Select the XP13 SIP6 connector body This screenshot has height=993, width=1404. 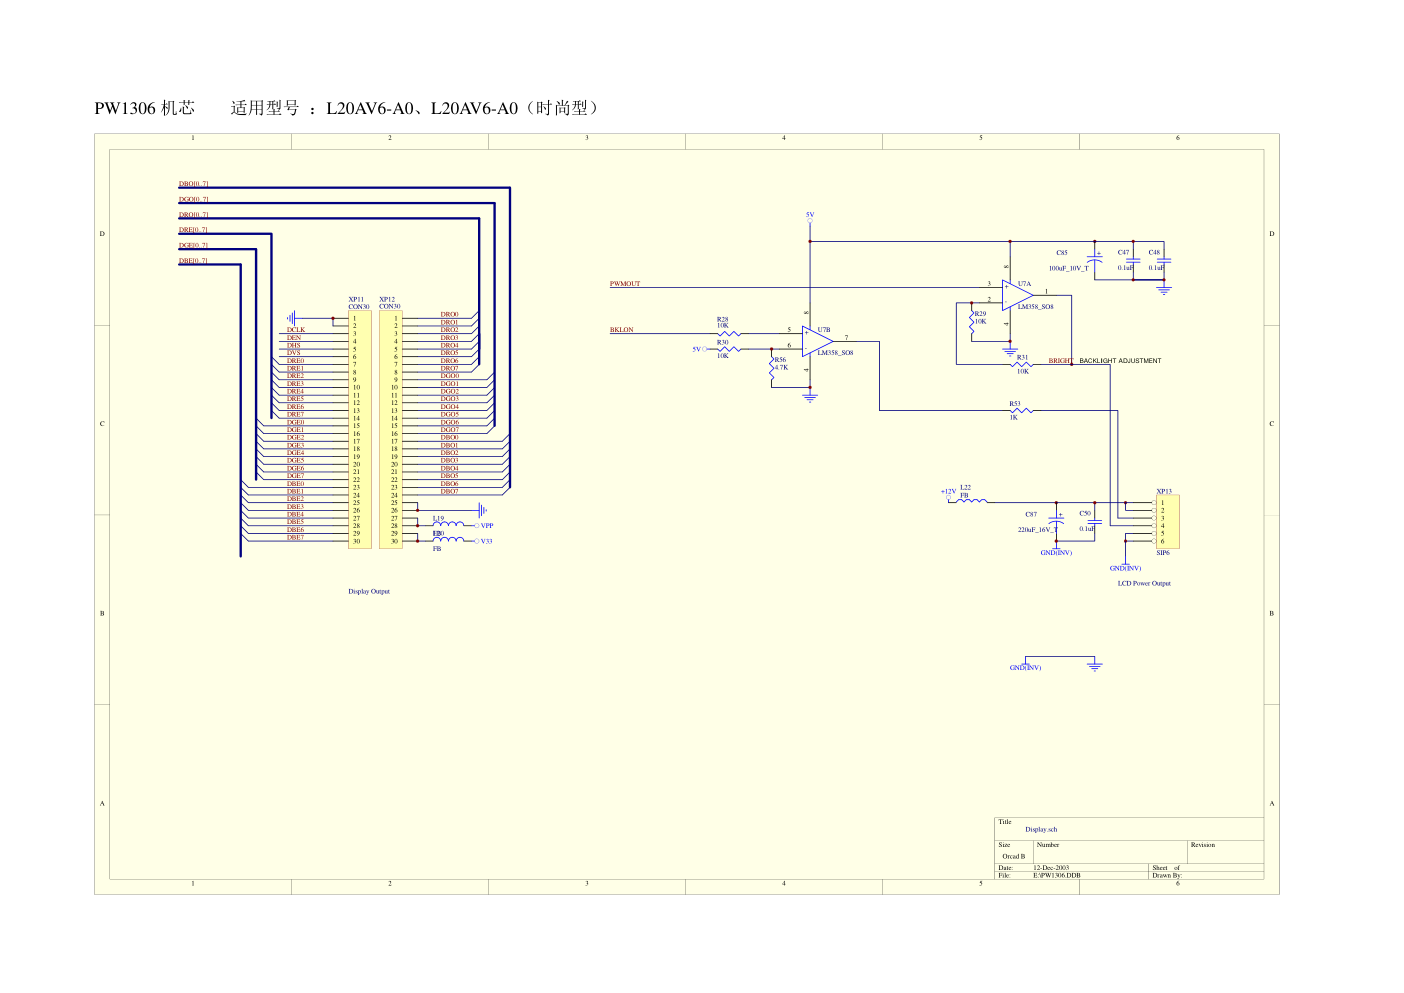tap(1168, 522)
